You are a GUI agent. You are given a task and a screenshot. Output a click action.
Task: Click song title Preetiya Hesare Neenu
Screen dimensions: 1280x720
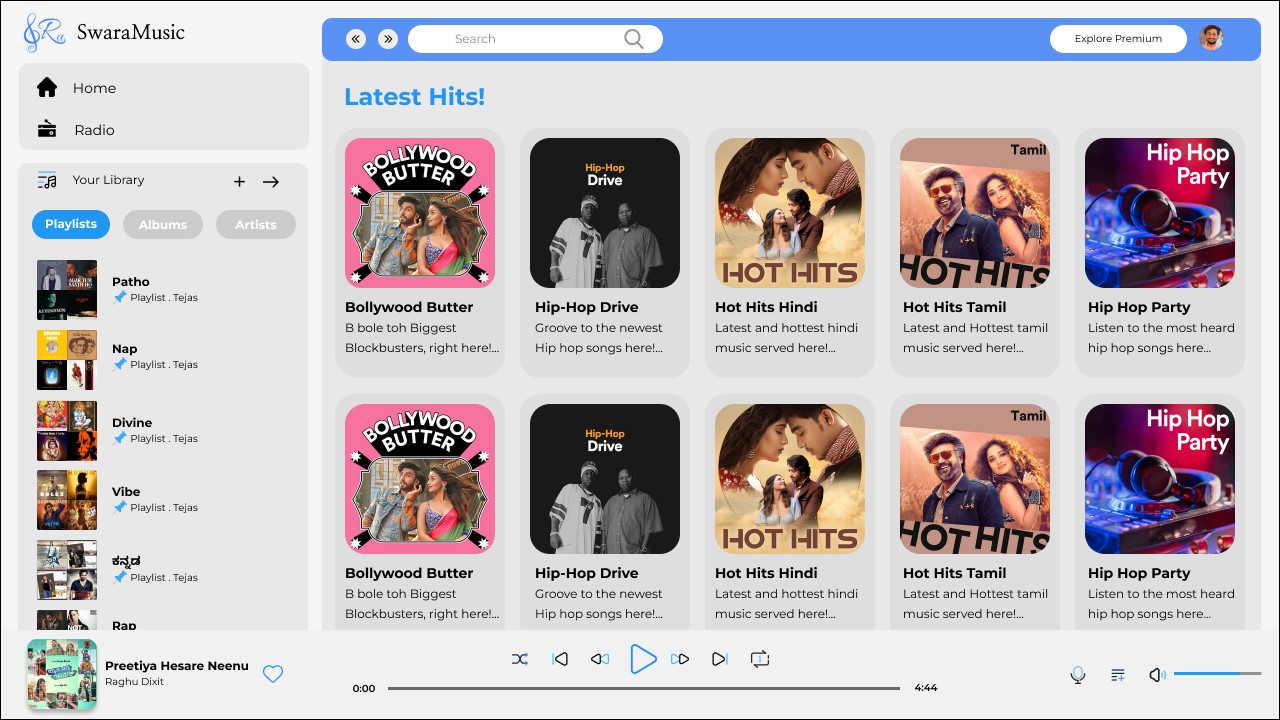click(x=177, y=666)
